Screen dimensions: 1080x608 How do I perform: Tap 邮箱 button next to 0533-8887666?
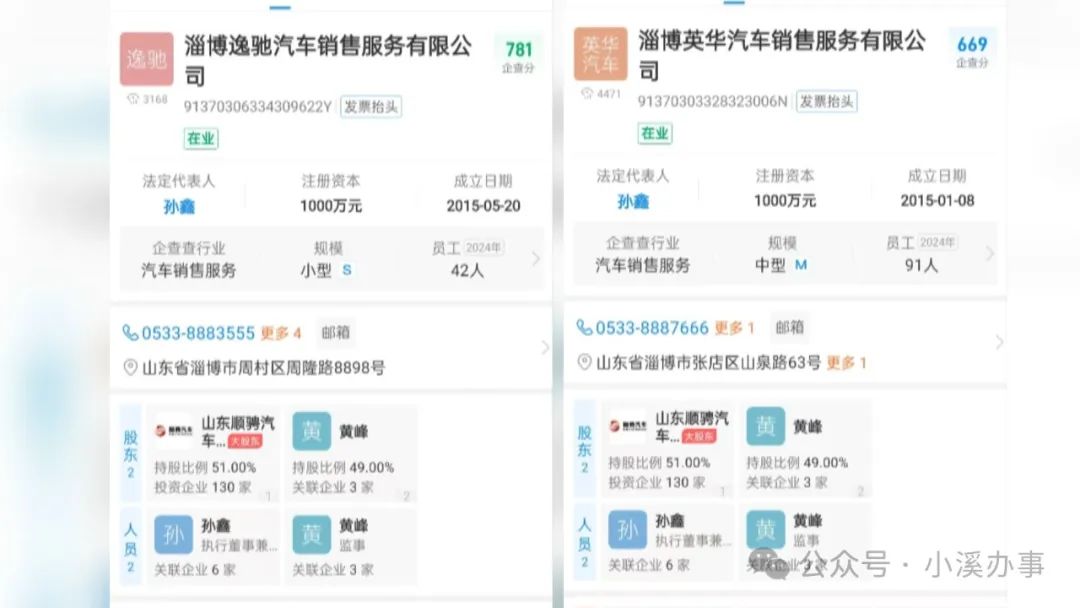(x=789, y=327)
